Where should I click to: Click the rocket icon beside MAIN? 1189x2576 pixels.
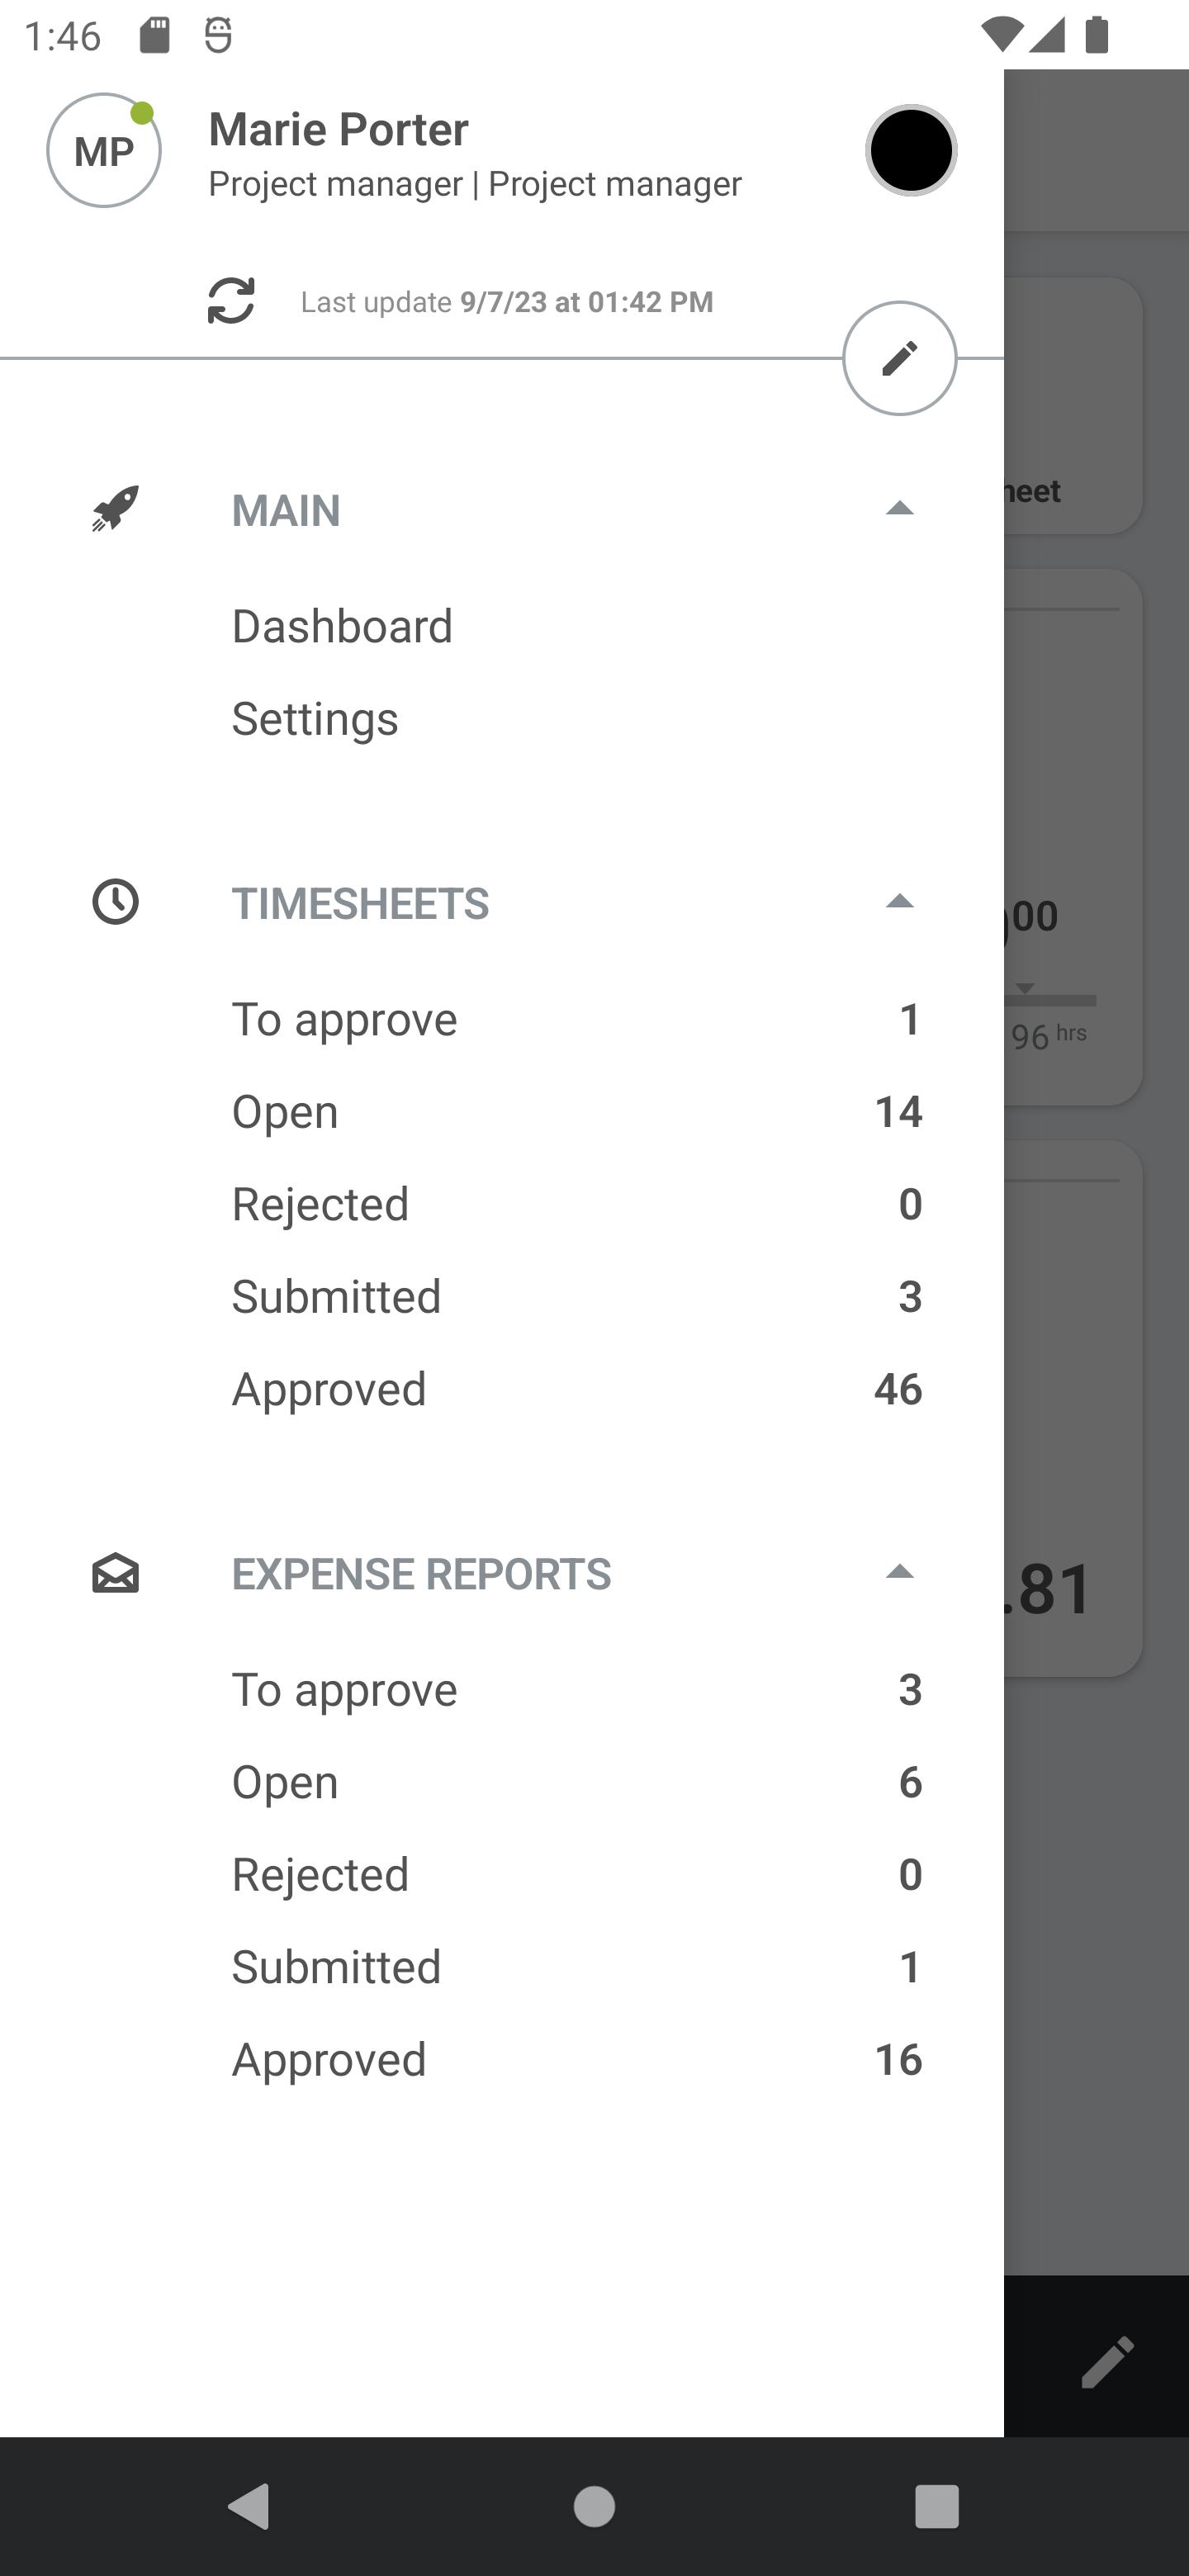pyautogui.click(x=115, y=509)
